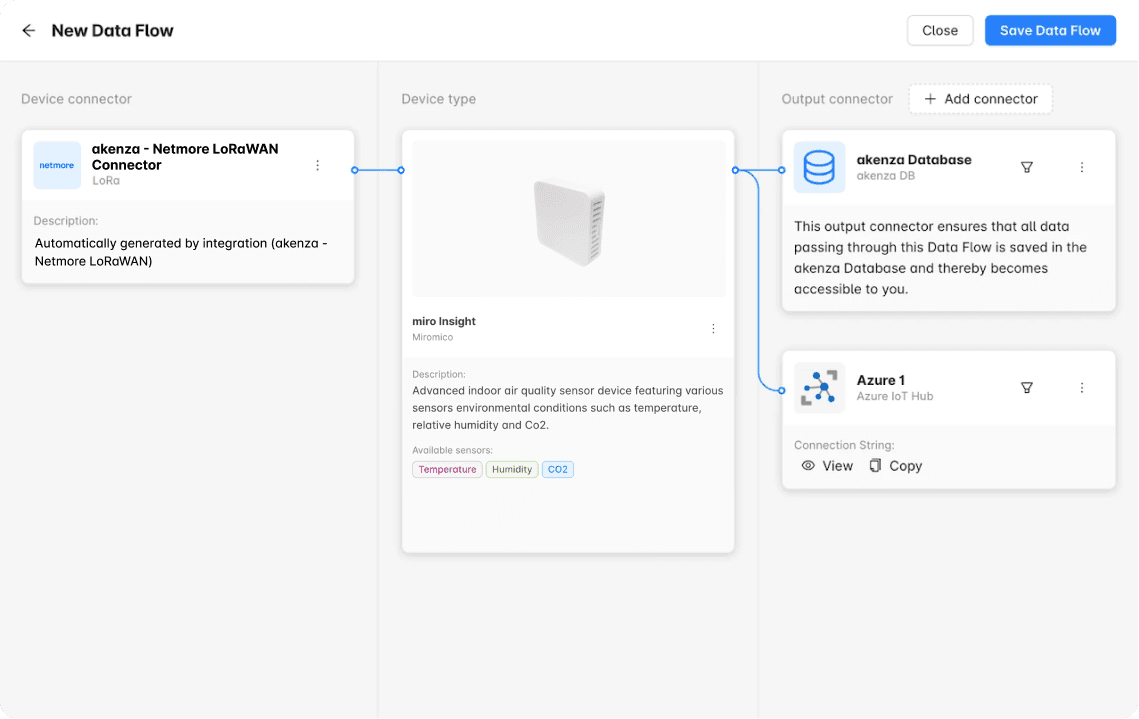Click the Device type column header
The image size is (1139, 719).
438,99
